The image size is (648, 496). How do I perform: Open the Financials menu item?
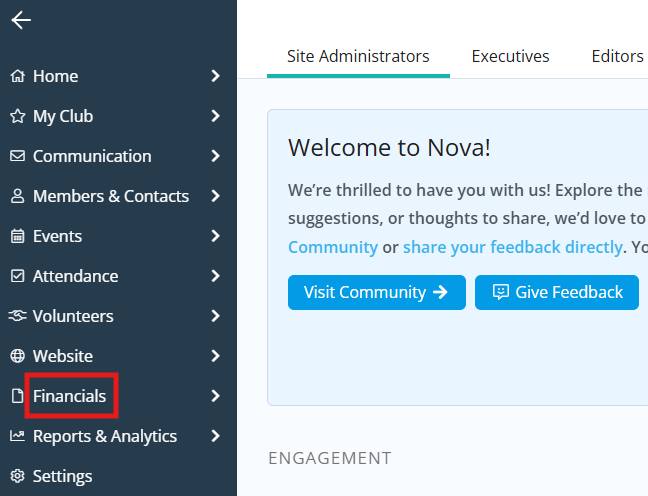[x=69, y=396]
